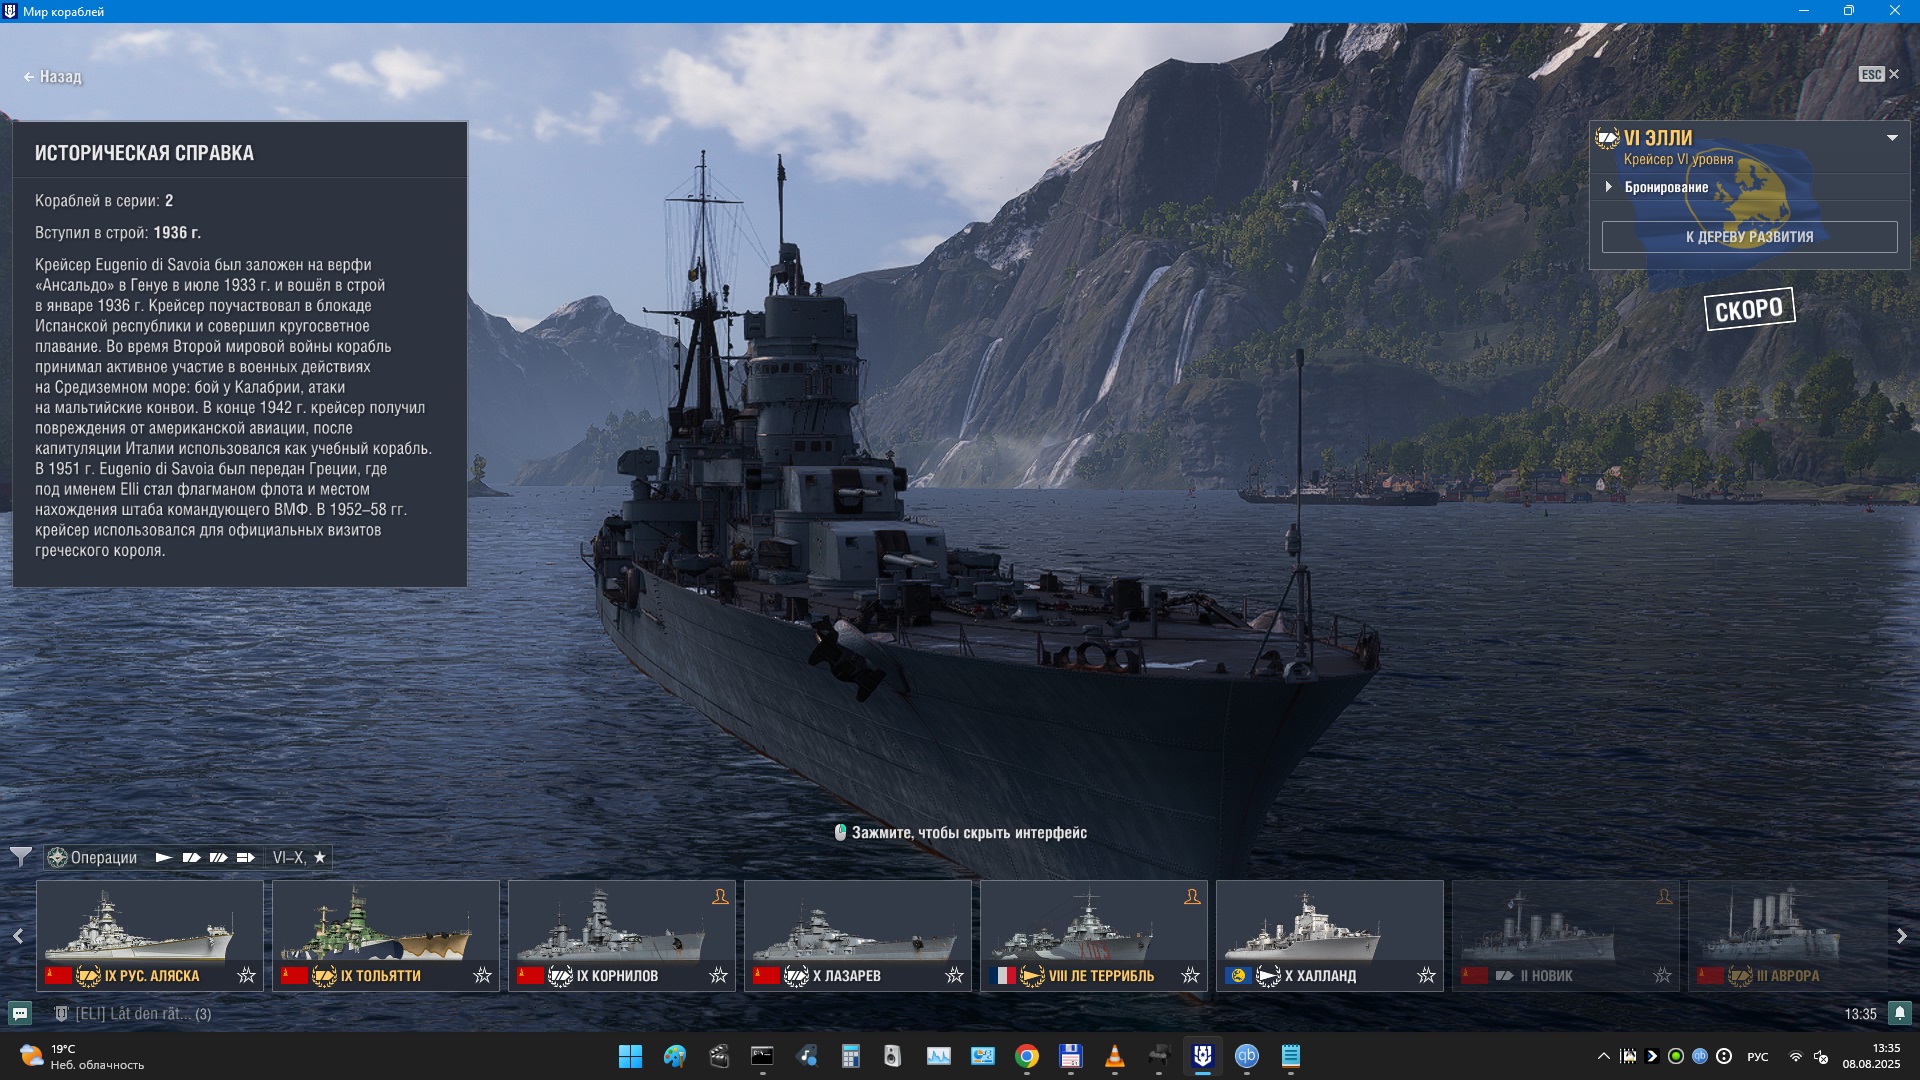Toggle the favorites star in the filter bar
Screen dimensions: 1920x1080
tap(320, 857)
